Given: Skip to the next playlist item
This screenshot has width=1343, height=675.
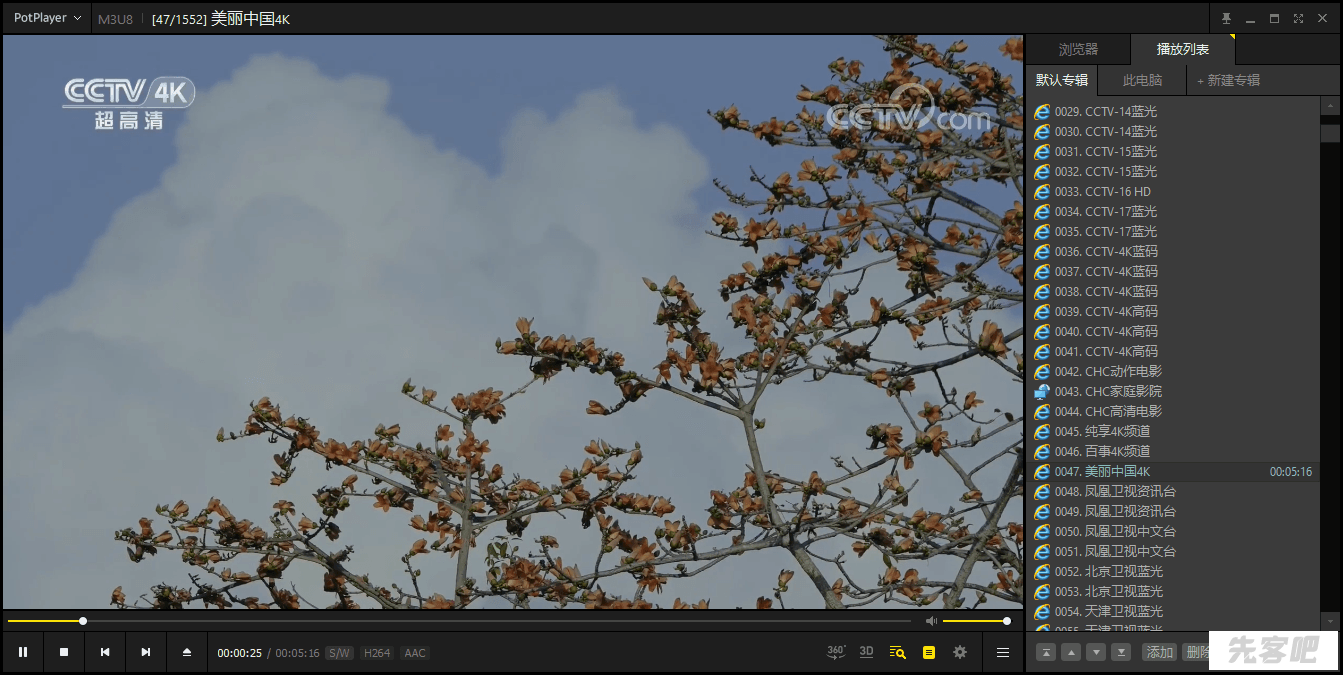Looking at the screenshot, I should 146,653.
